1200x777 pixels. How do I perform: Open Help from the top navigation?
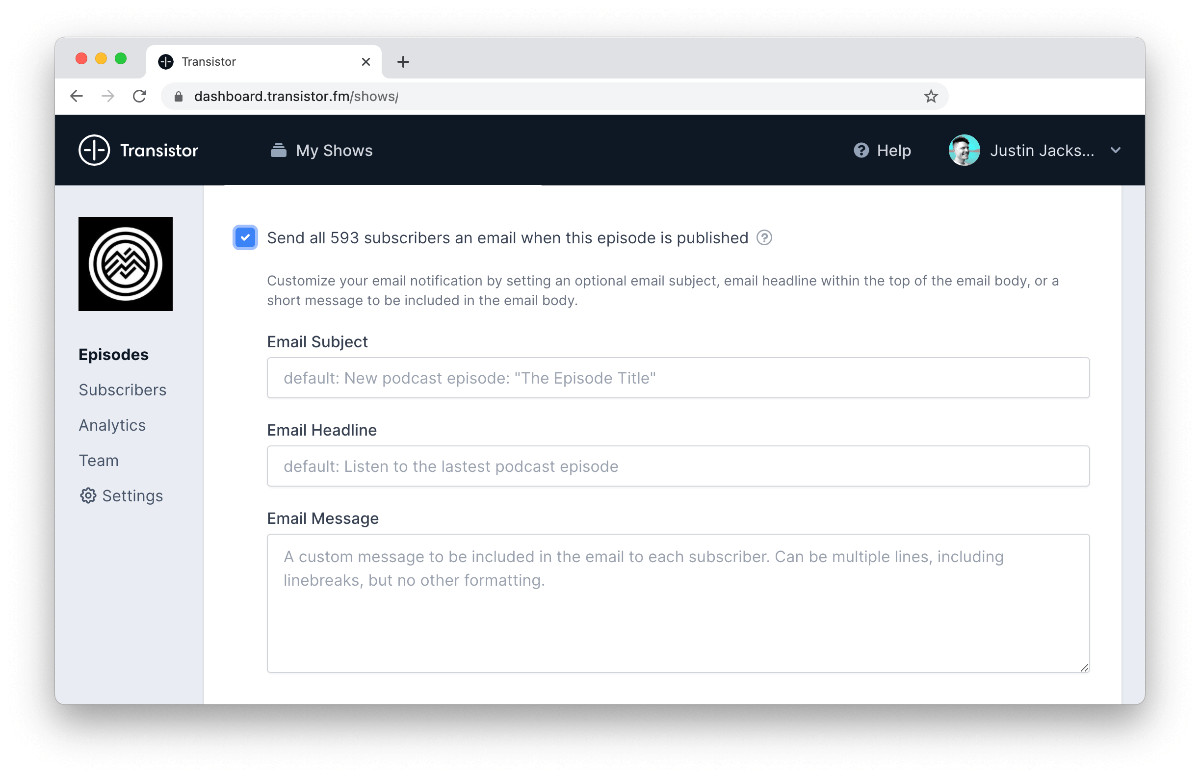click(881, 150)
